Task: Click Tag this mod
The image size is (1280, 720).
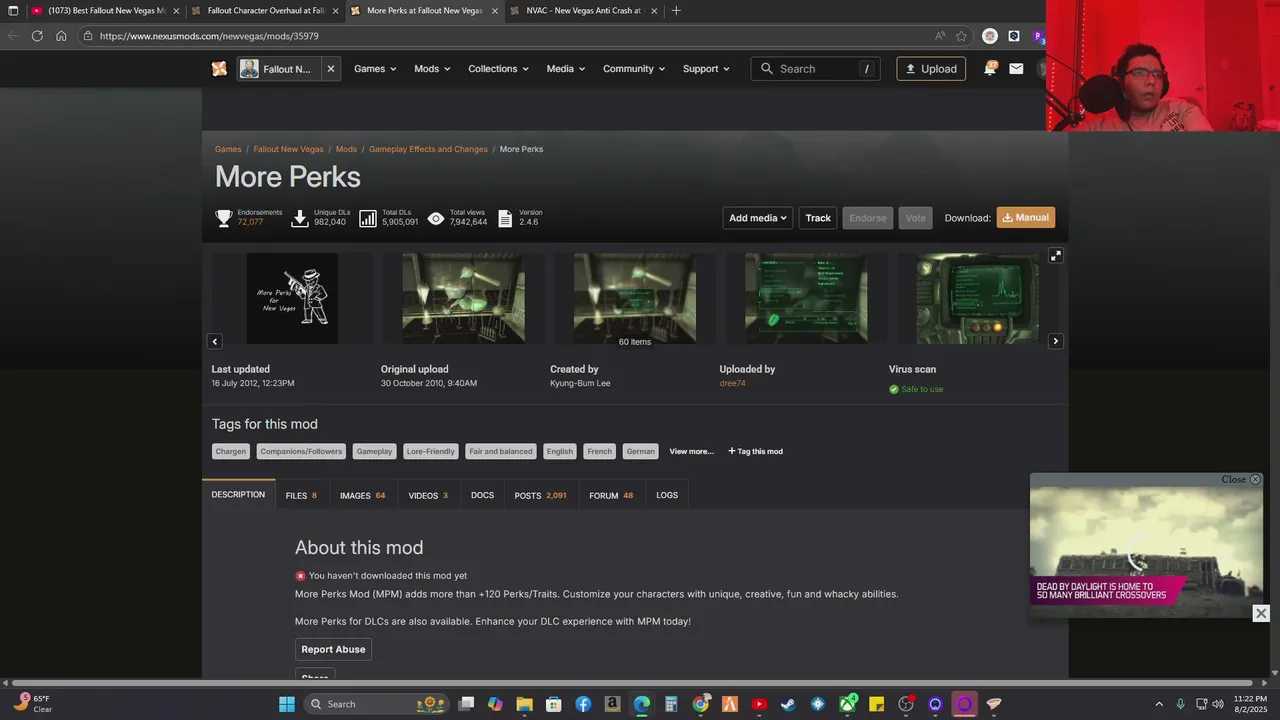Action: point(755,451)
